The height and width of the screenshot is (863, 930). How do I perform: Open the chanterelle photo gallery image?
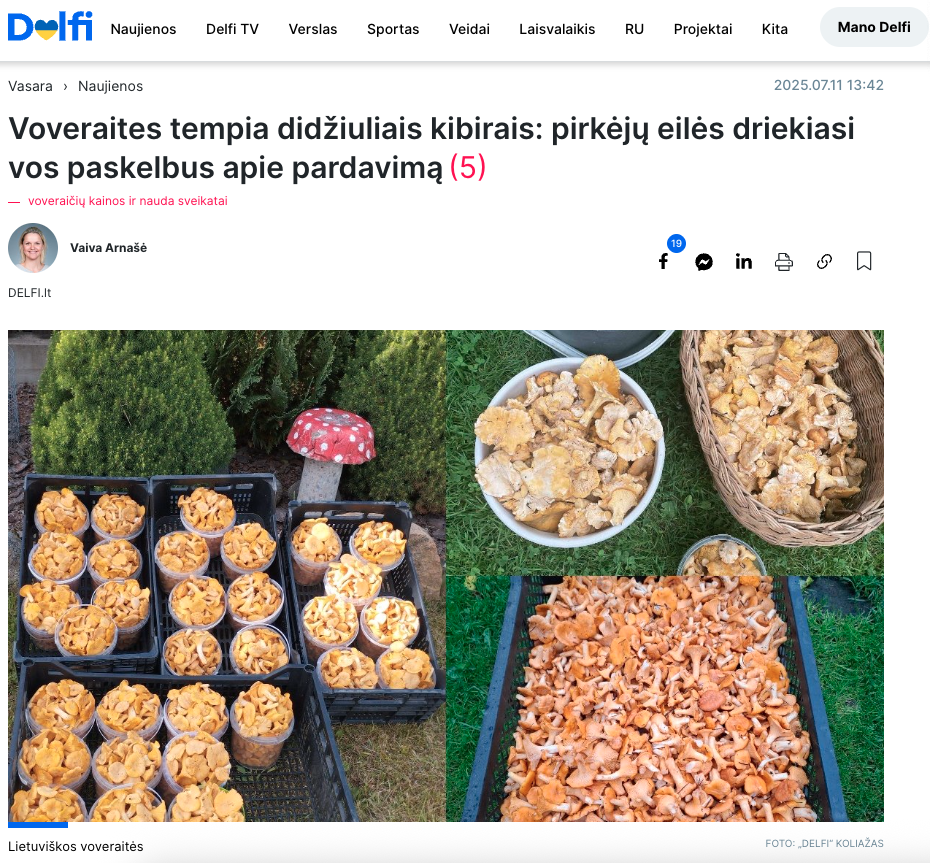tap(445, 575)
